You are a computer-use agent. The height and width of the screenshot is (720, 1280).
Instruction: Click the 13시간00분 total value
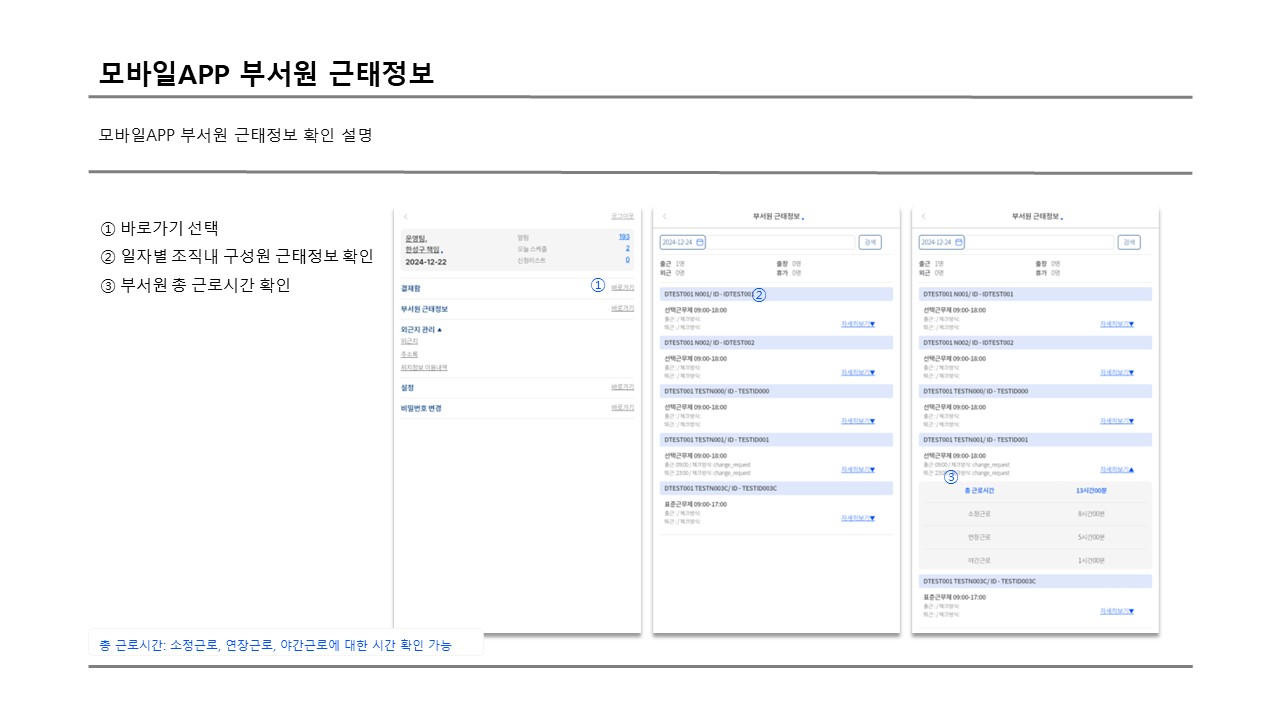tap(1091, 491)
